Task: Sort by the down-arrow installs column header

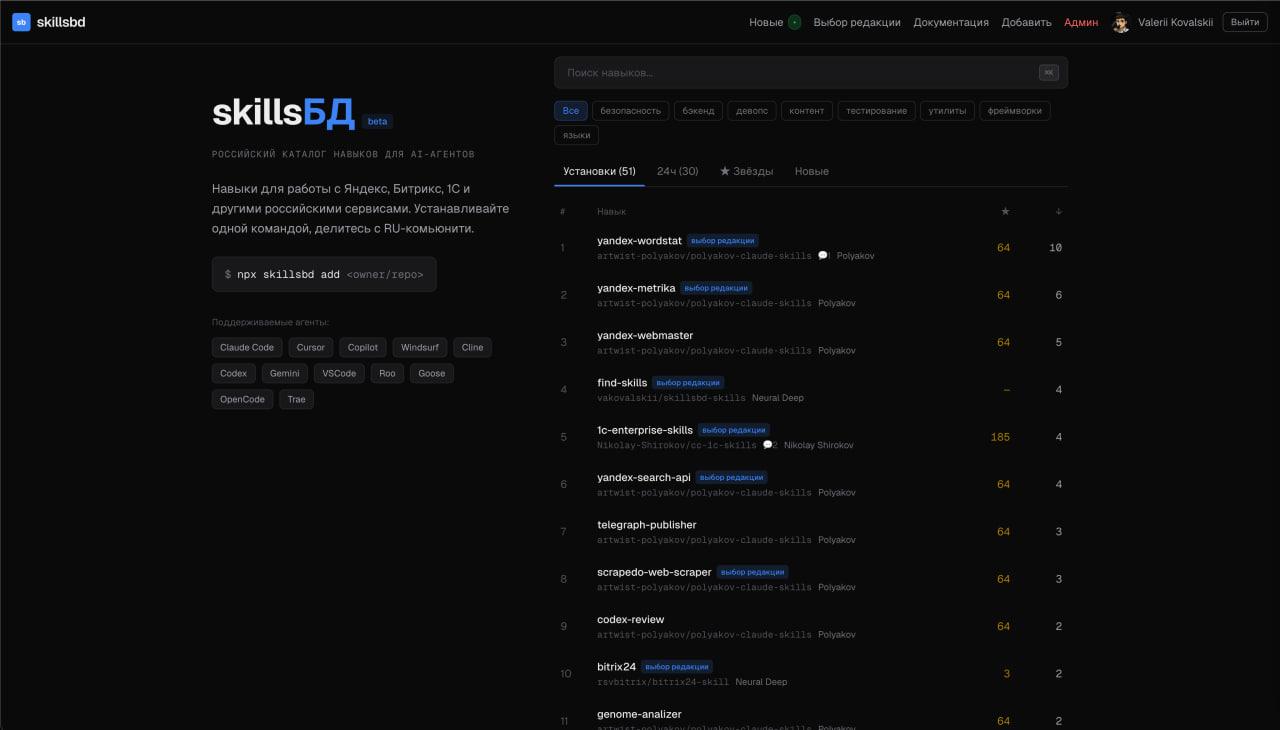Action: click(1059, 211)
